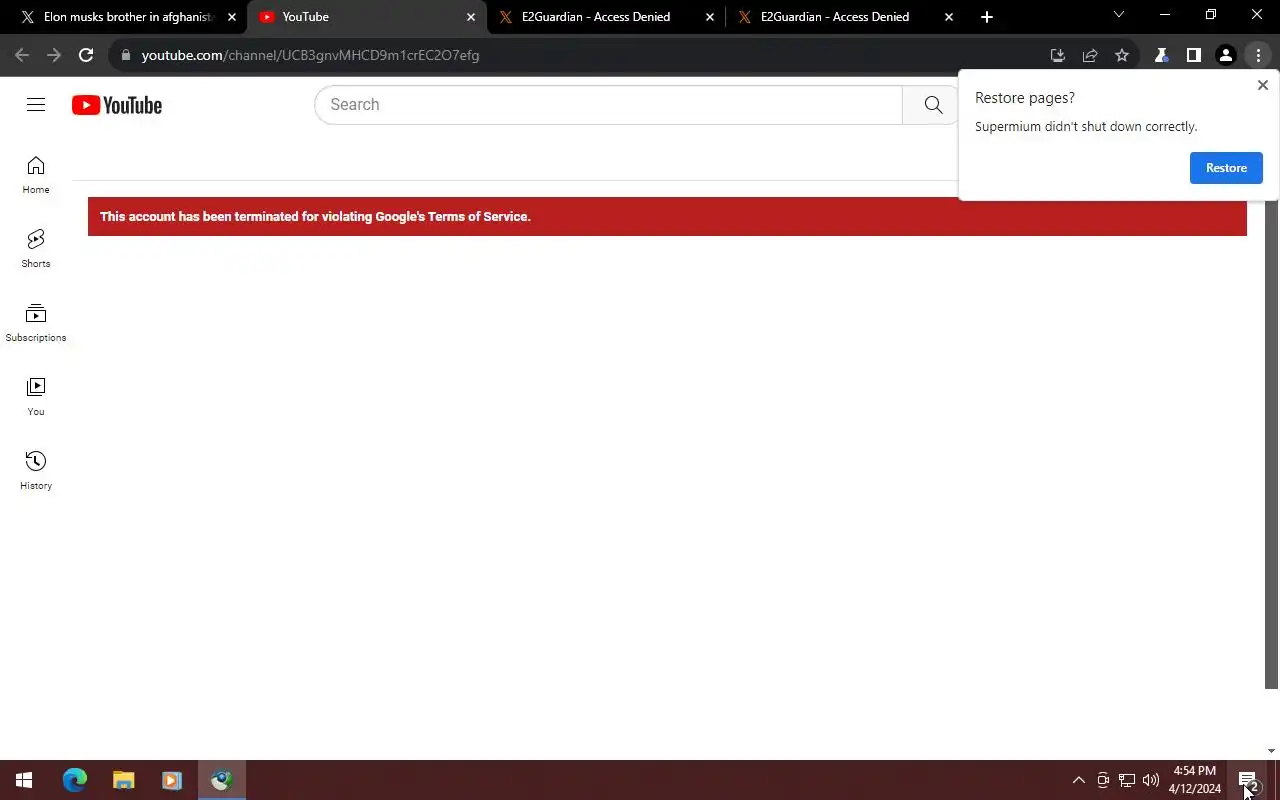The height and width of the screenshot is (800, 1280).
Task: Open the tray icon right of hidden-icons arrow
Action: (1103, 780)
